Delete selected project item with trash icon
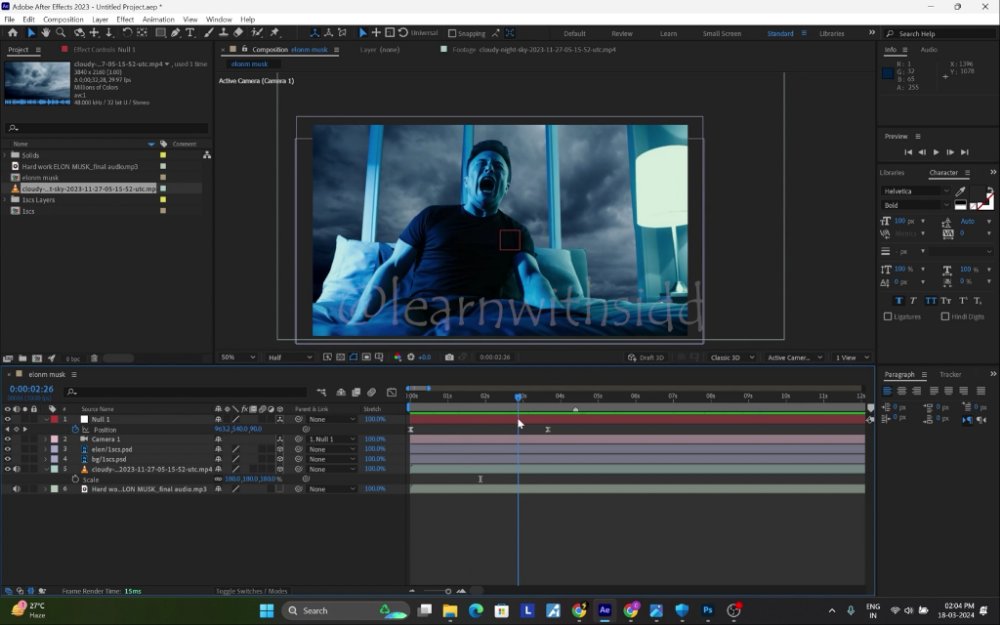Screen dimensions: 1000x625 (94, 358)
